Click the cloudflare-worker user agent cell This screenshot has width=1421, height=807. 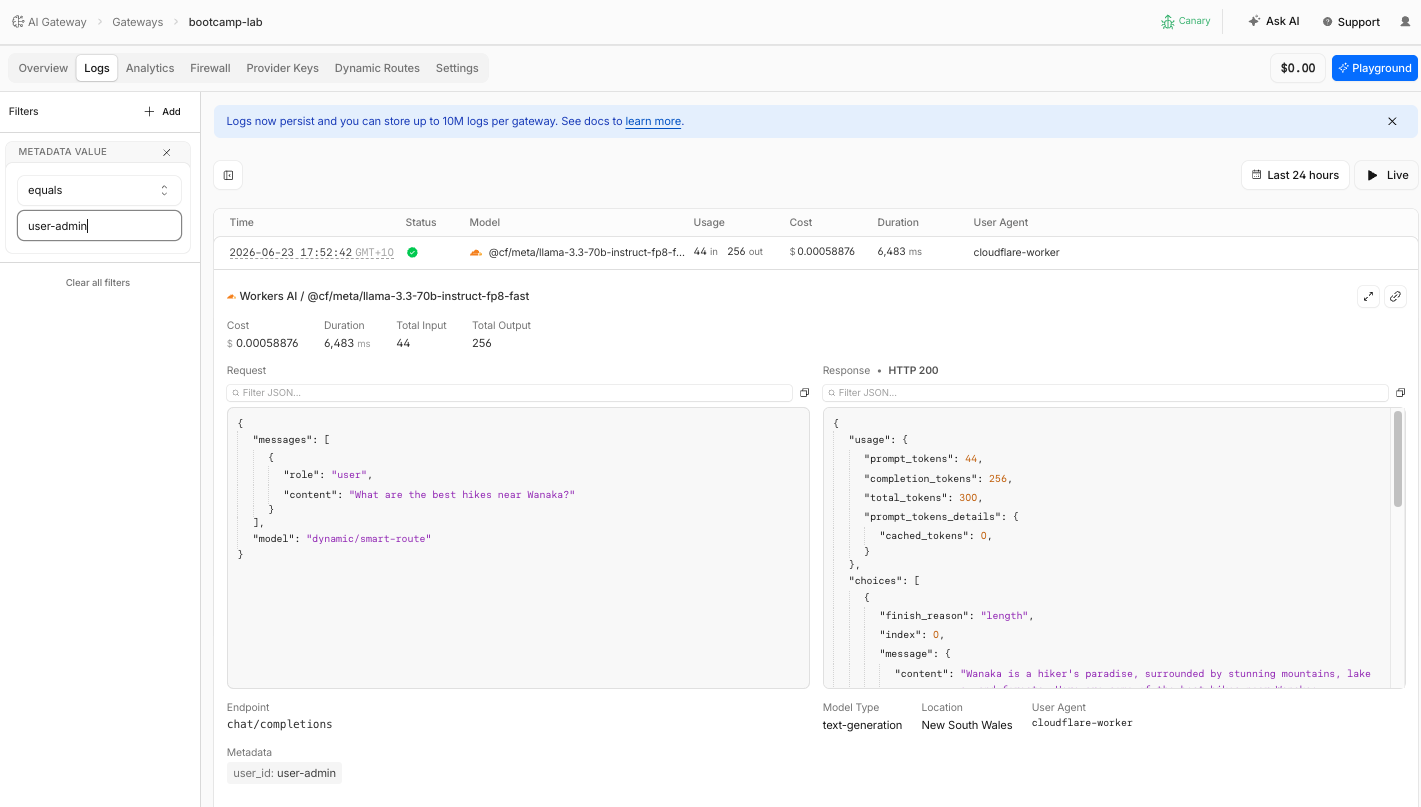[x=1016, y=252]
